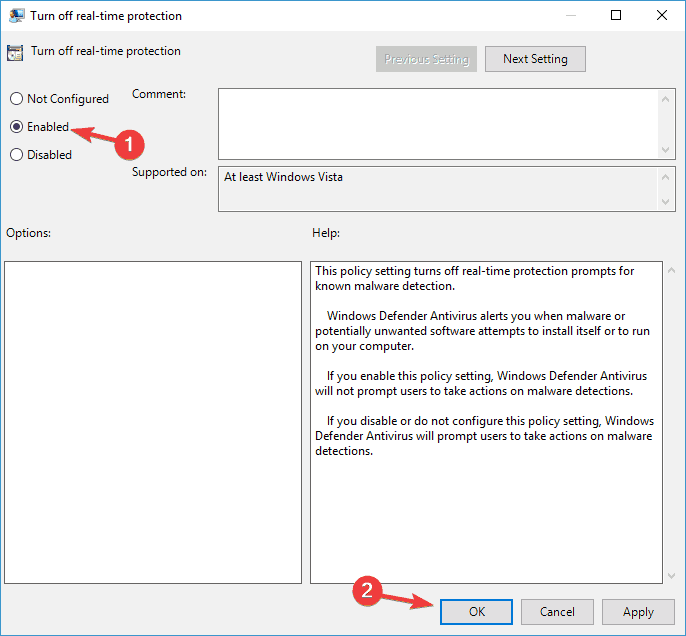Click up arrow in Supported on box
686x636 pixels.
click(667, 176)
